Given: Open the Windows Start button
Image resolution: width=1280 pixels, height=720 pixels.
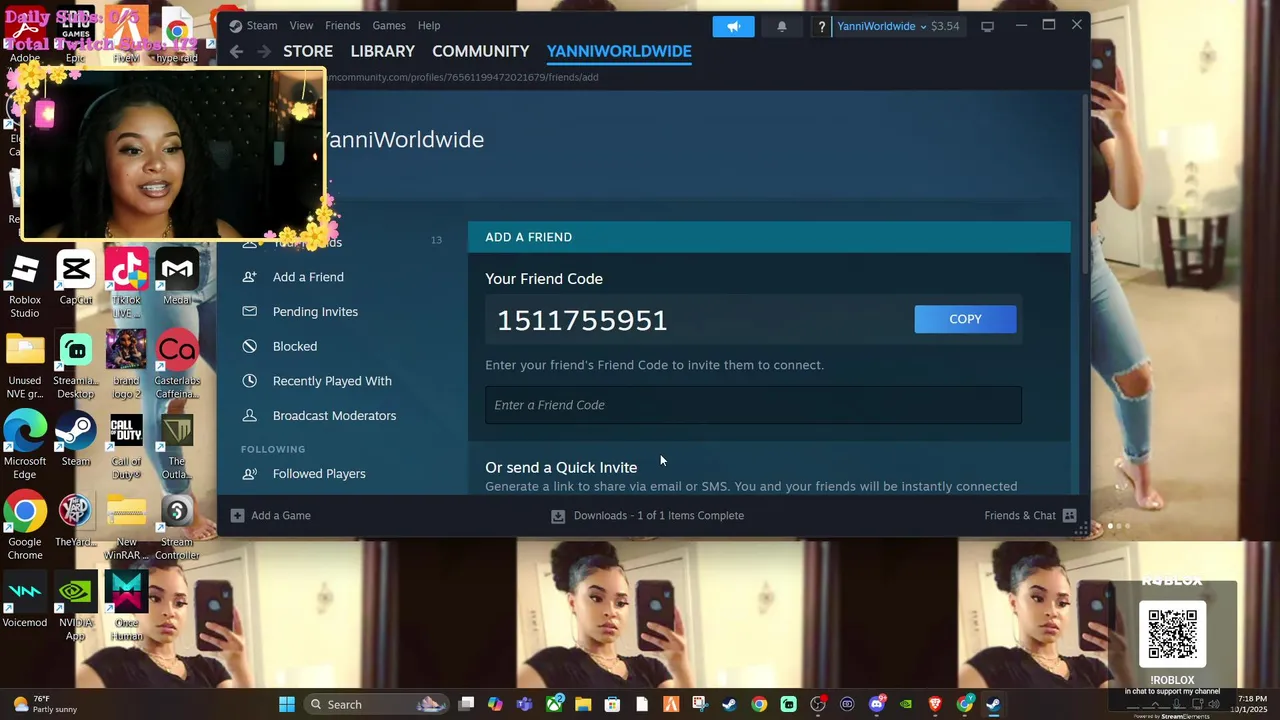Looking at the screenshot, I should coord(287,704).
